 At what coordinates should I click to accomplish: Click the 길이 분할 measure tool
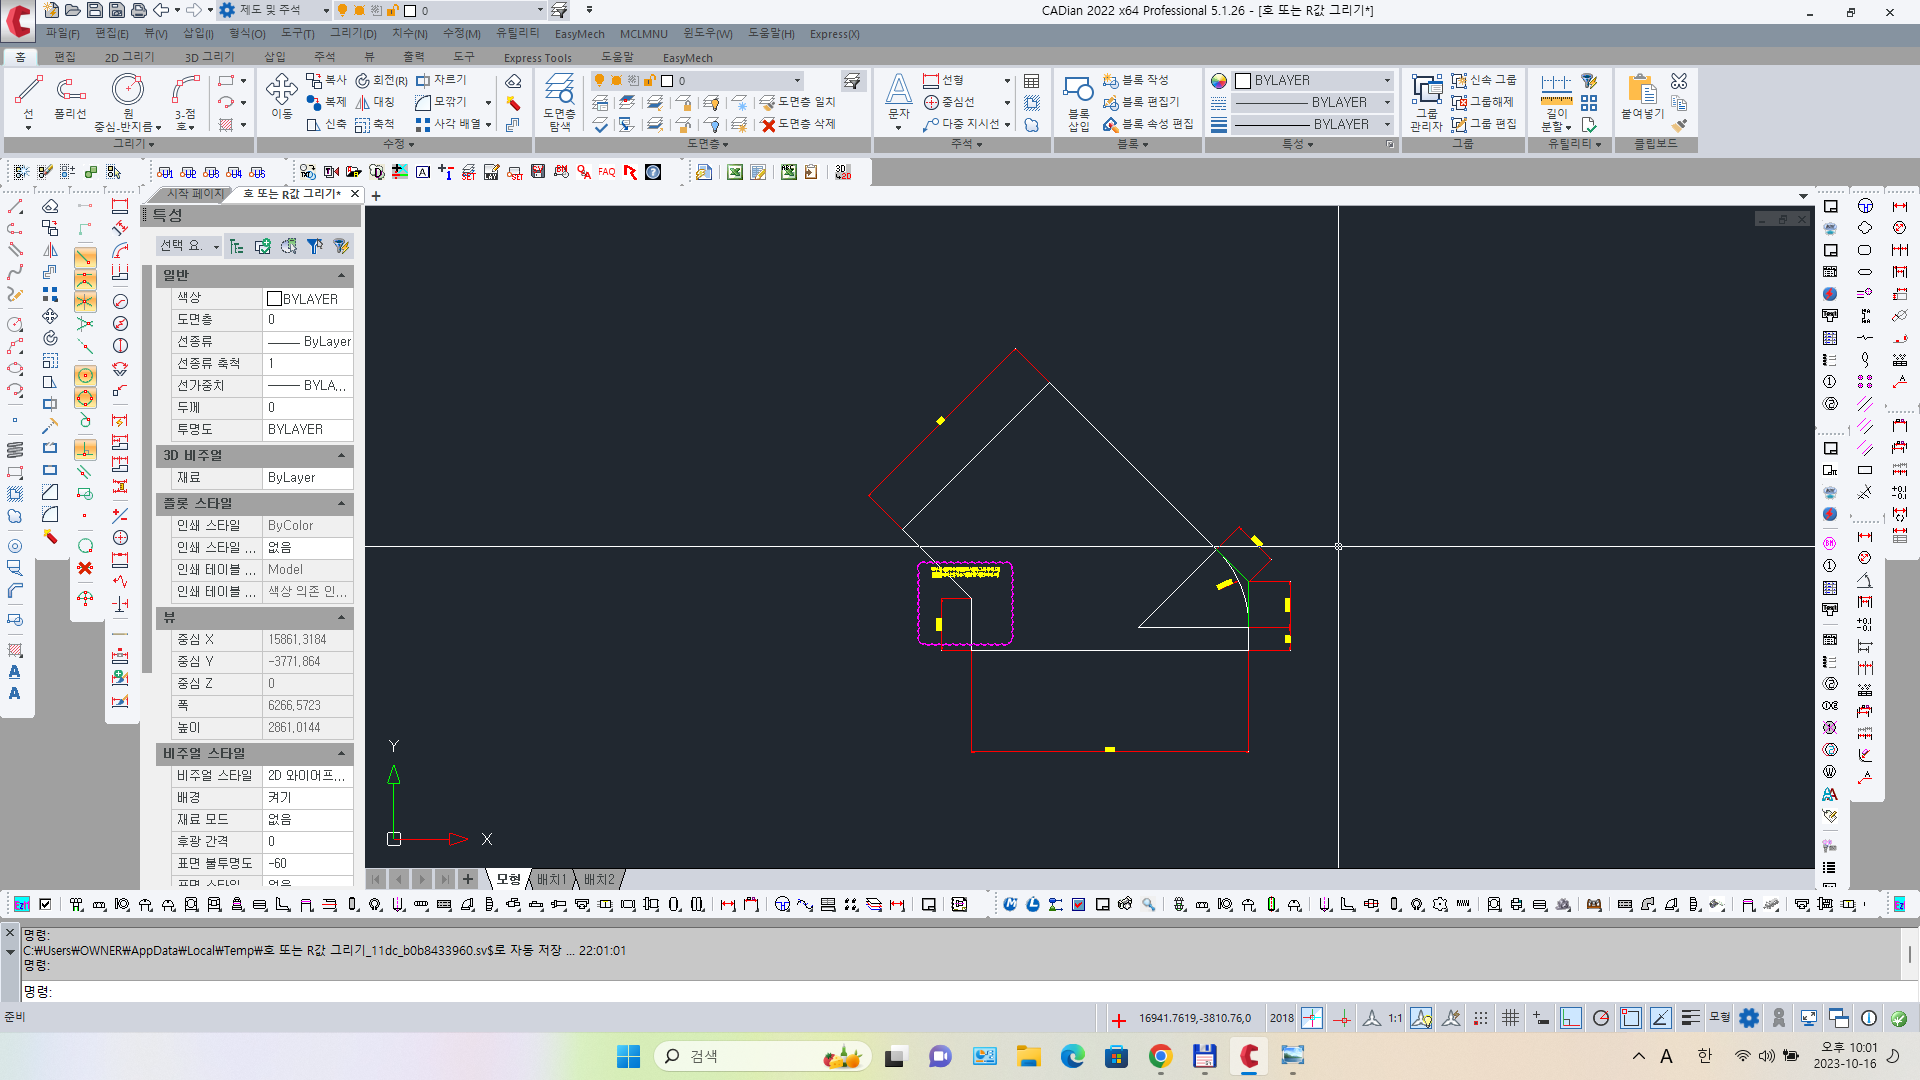click(x=1556, y=102)
